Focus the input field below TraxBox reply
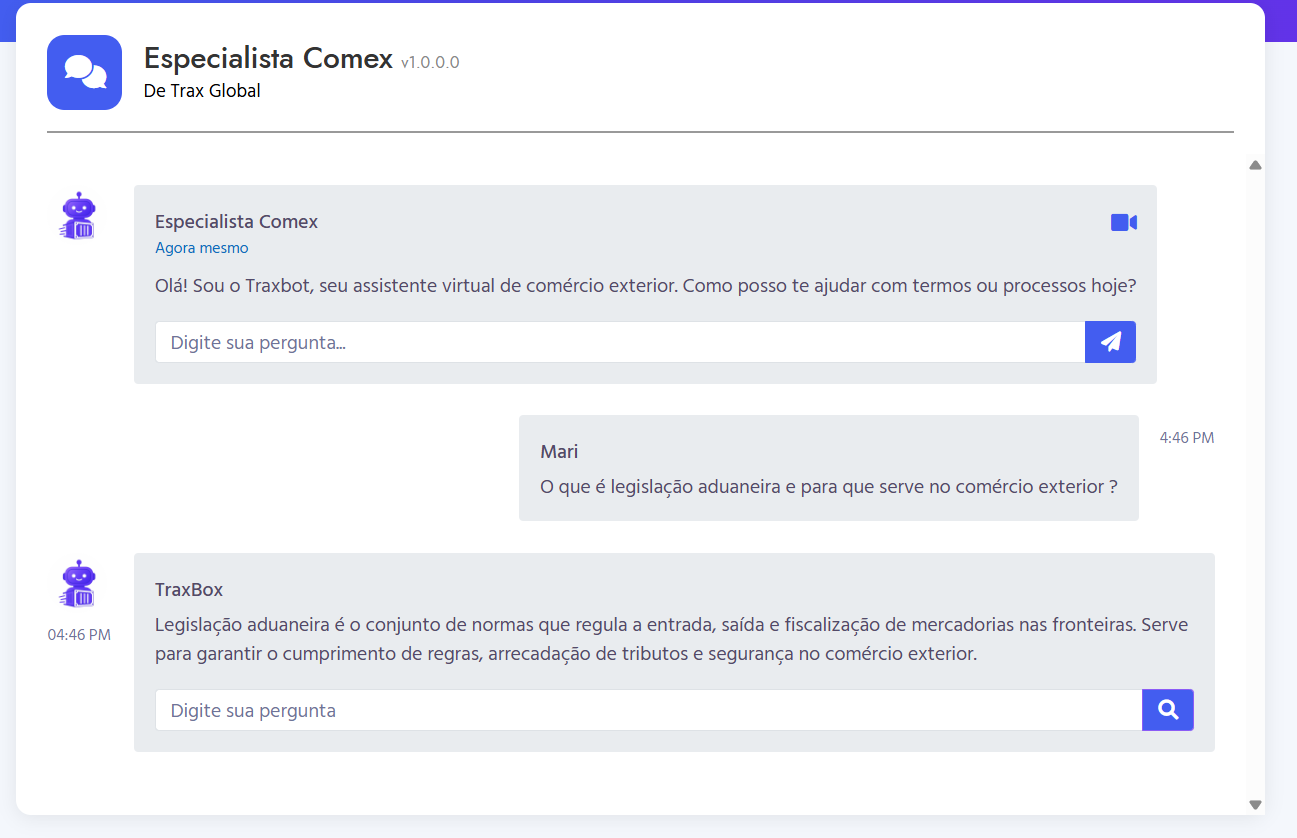Image resolution: width=1297 pixels, height=838 pixels. click(x=647, y=710)
